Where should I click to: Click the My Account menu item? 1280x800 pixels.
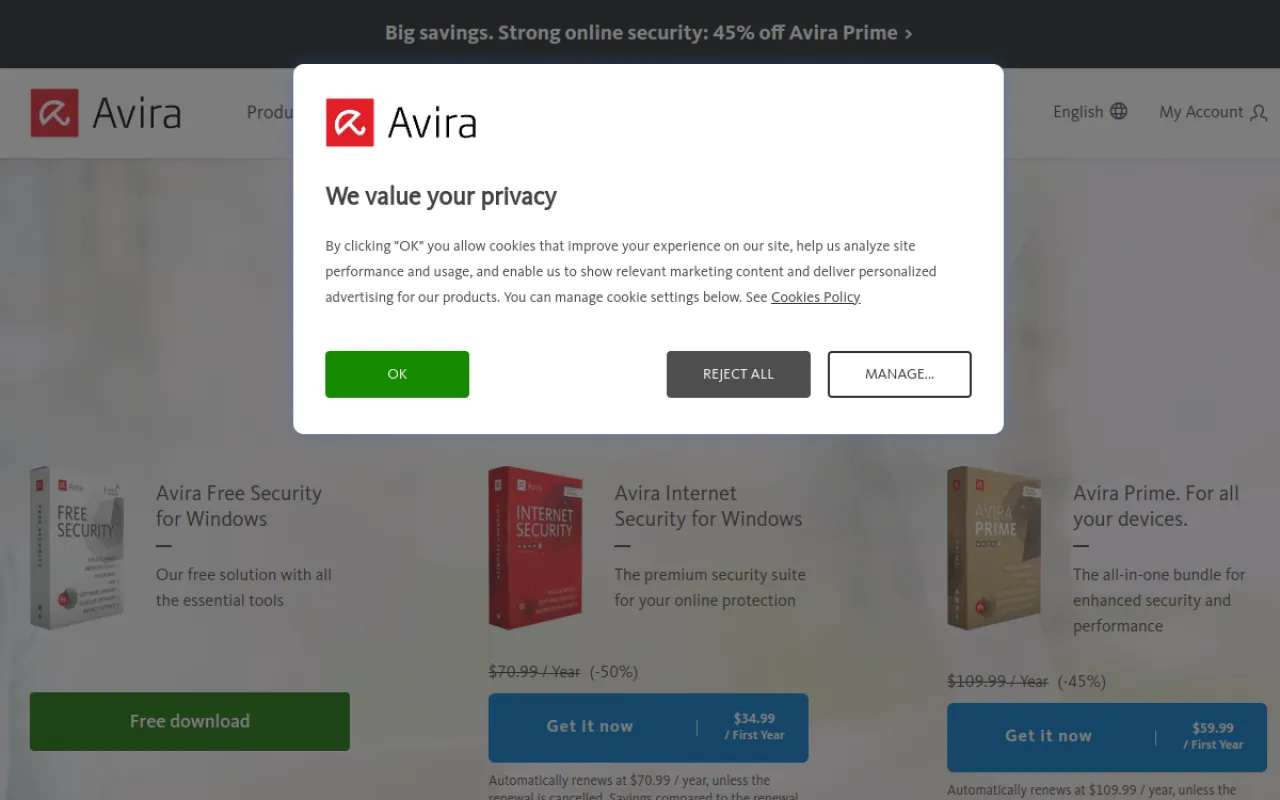(1200, 112)
